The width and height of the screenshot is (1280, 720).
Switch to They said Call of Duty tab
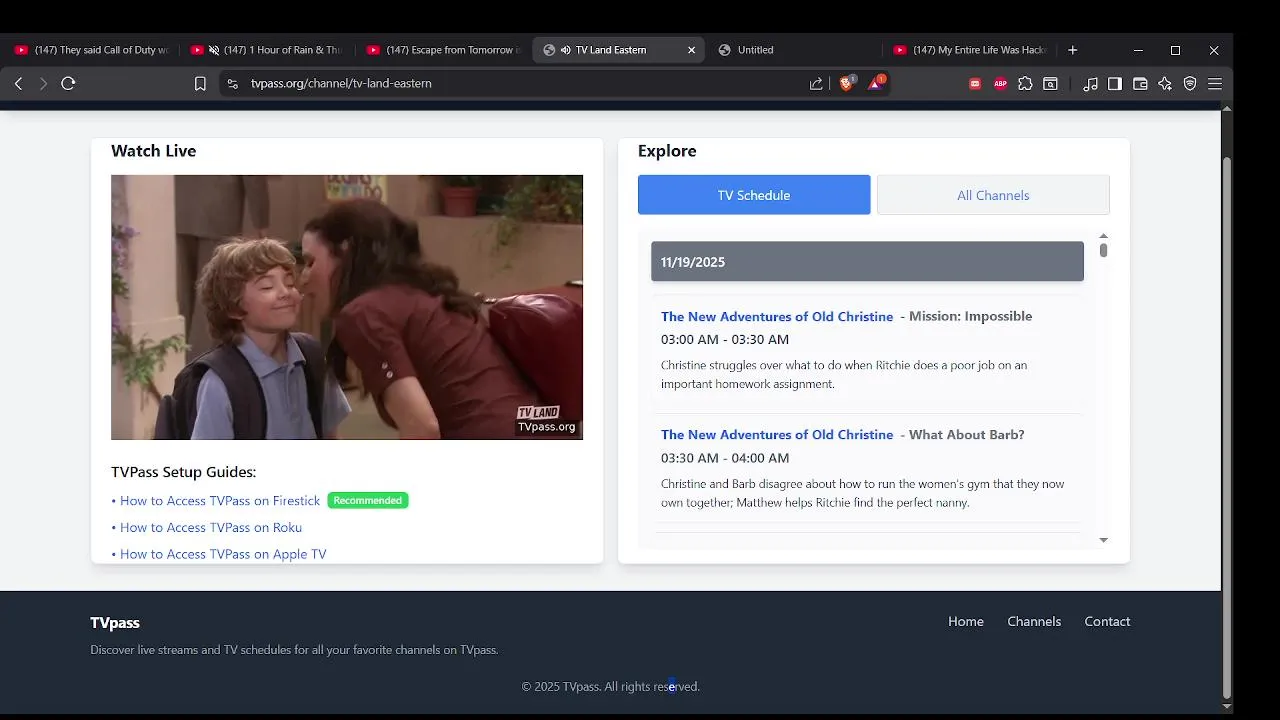pyautogui.click(x=91, y=50)
